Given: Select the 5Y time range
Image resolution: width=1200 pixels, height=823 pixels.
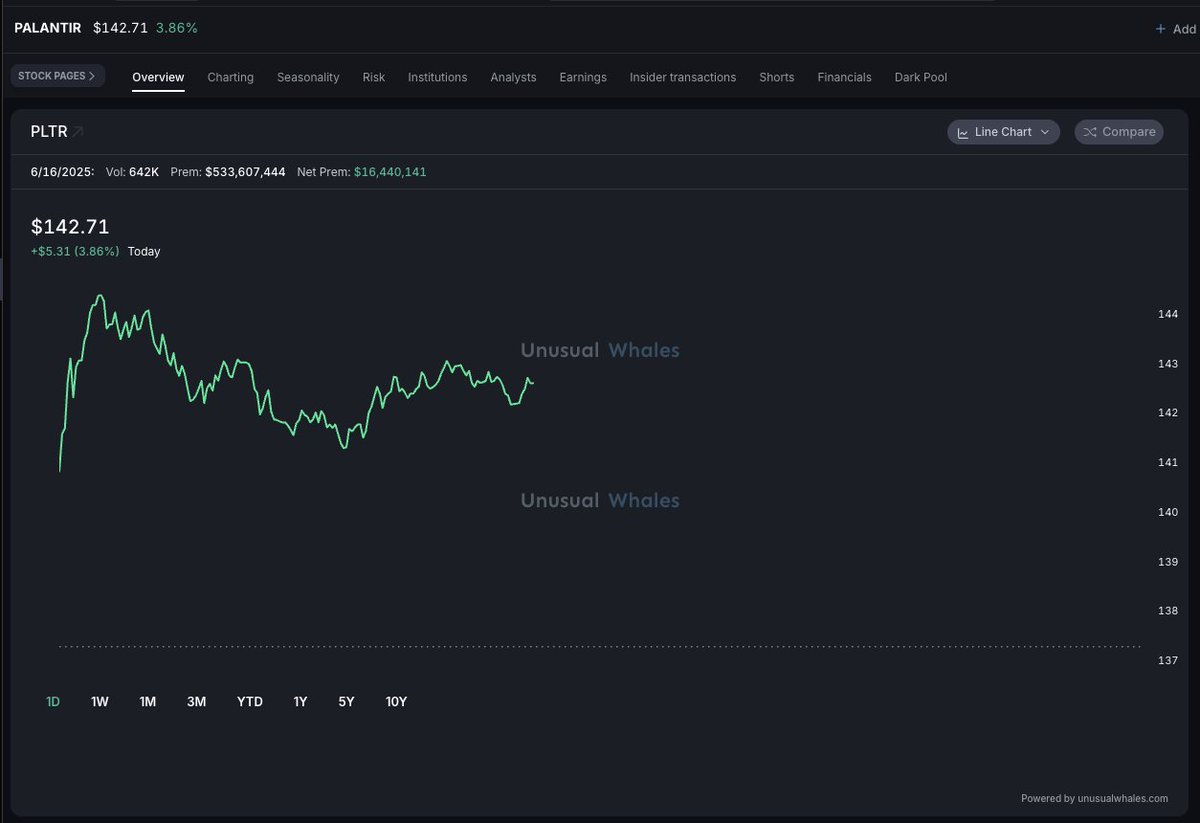Looking at the screenshot, I should point(346,702).
